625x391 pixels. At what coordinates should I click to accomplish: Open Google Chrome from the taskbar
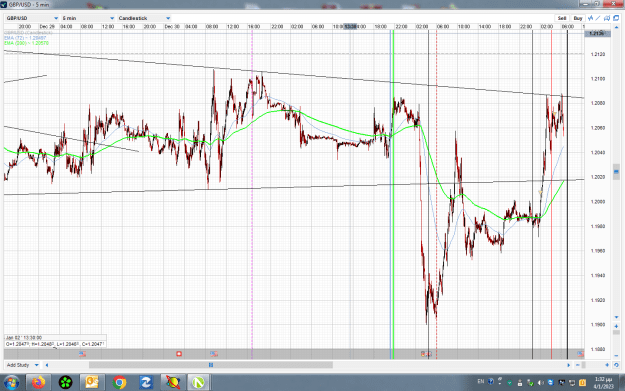tap(119, 383)
